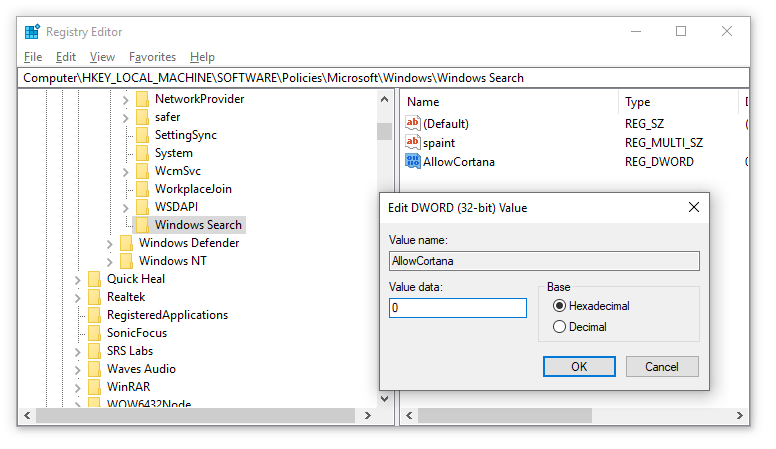776x449 pixels.
Task: Select the WorkplaceJoin tree item label
Action: 193,189
